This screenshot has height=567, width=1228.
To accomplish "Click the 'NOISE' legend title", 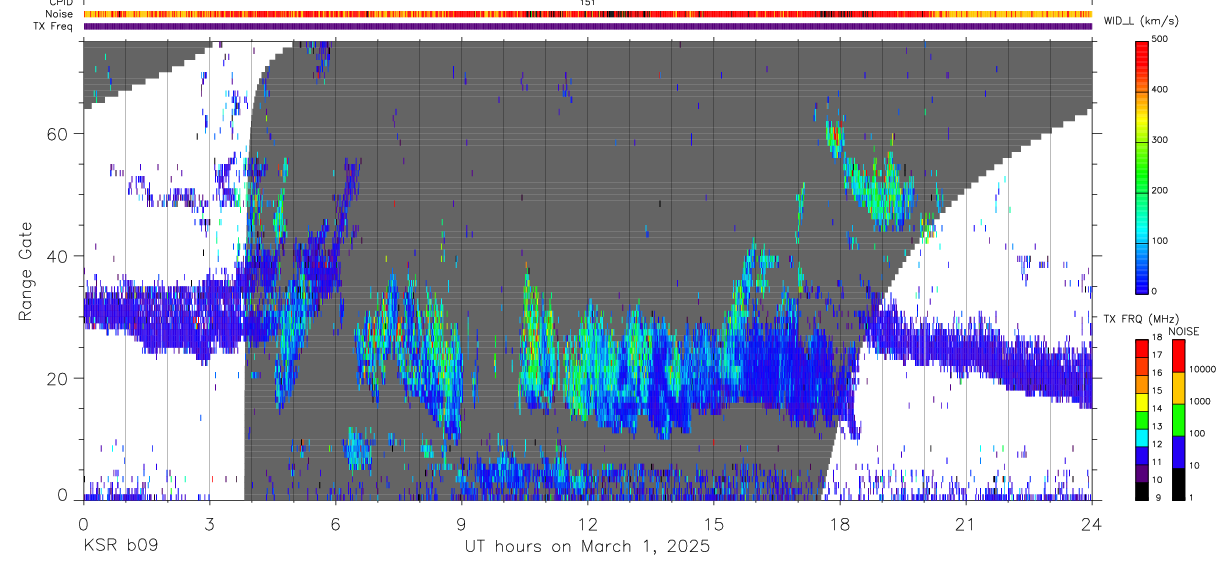I will tap(1183, 331).
